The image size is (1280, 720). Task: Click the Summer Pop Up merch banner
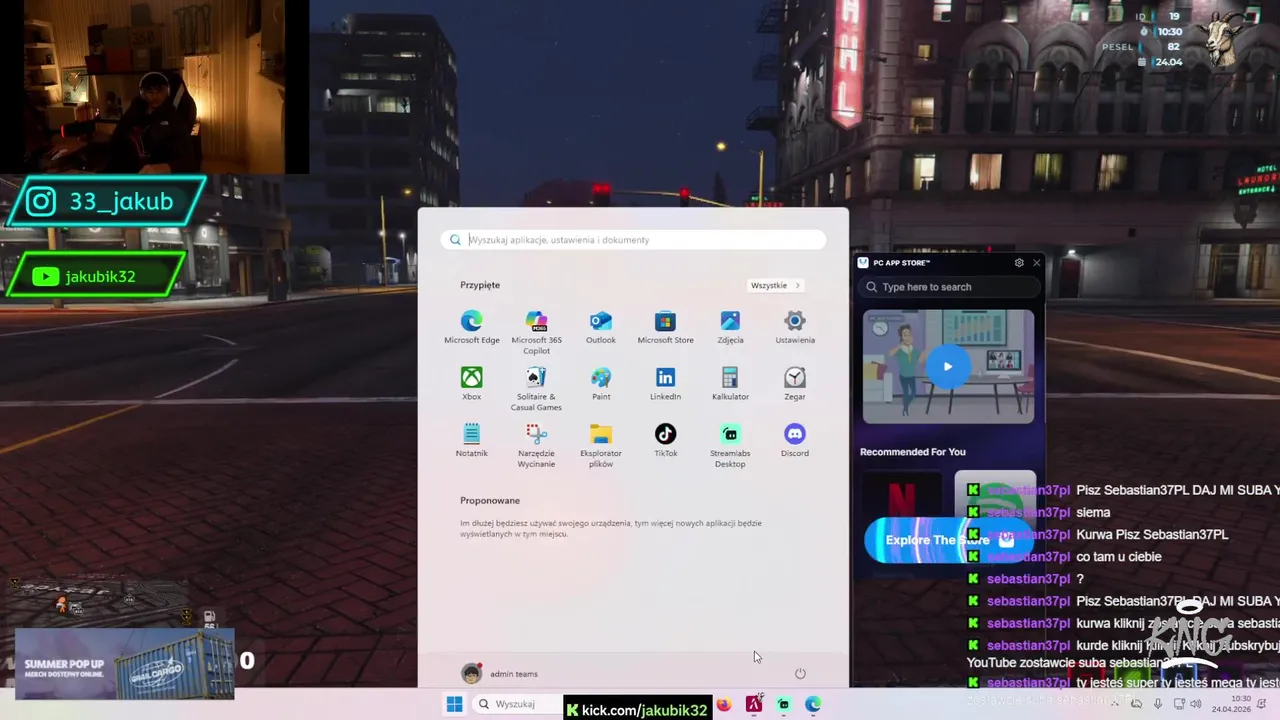point(124,663)
